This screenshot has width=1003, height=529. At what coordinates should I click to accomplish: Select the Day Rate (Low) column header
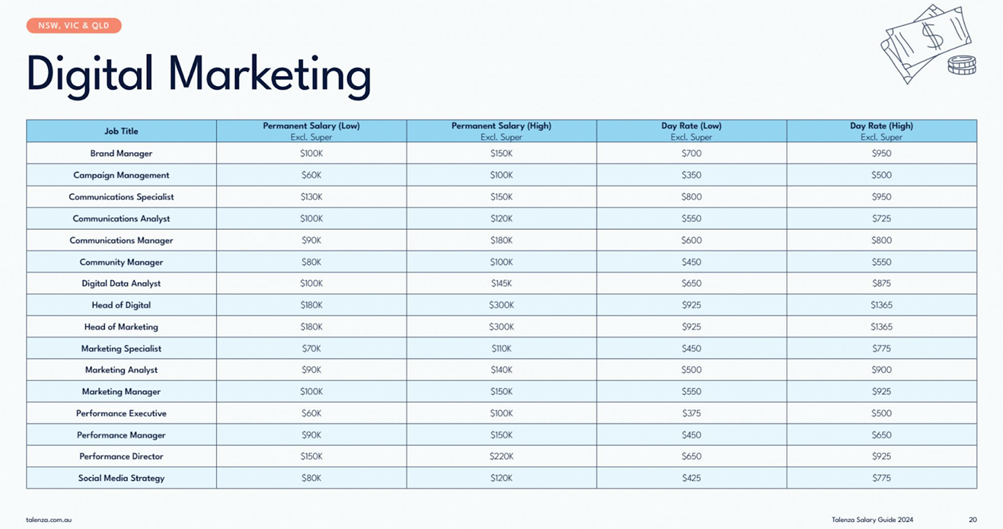[691, 131]
